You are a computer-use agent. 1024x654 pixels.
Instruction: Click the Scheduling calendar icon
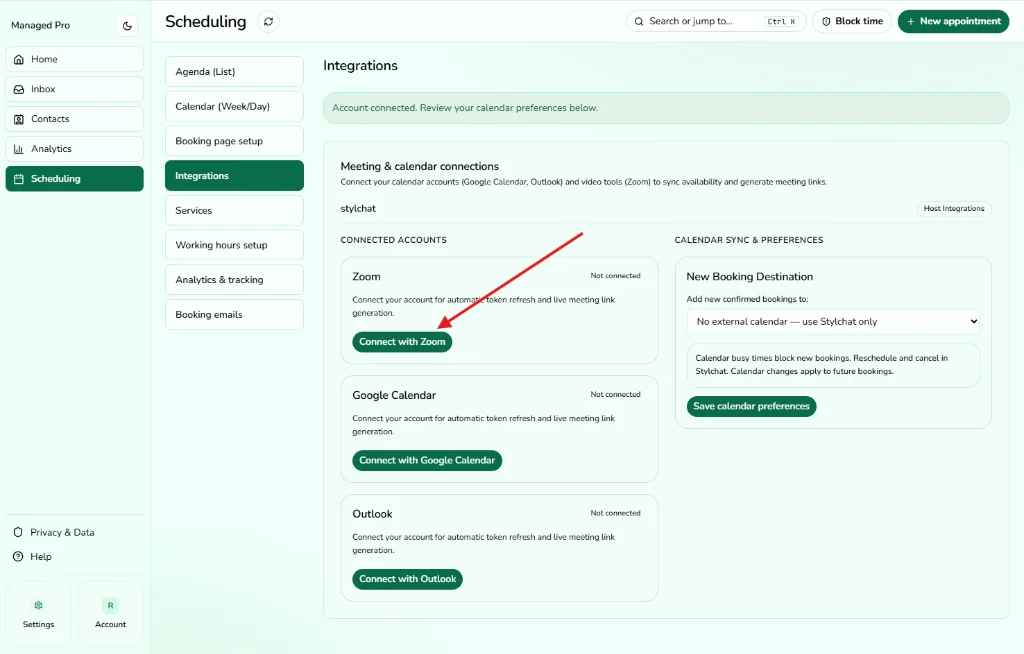(x=19, y=179)
